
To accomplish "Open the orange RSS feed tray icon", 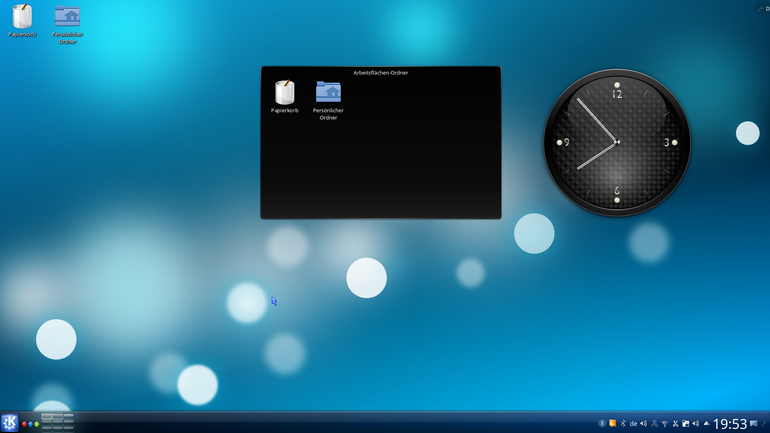I will pos(612,423).
